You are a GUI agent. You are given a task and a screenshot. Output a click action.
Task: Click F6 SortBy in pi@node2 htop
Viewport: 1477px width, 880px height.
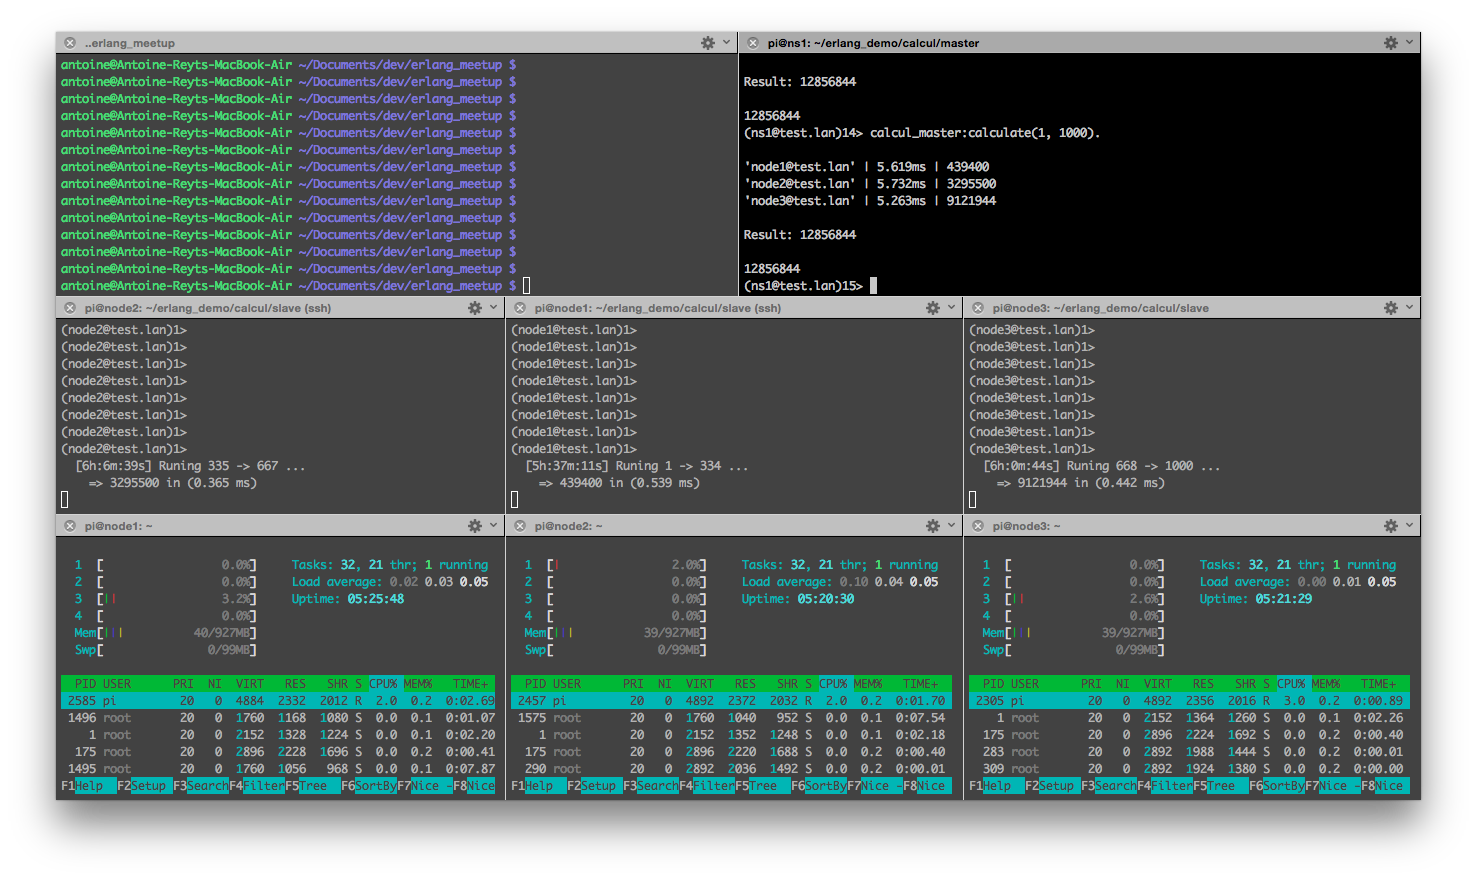[819, 786]
